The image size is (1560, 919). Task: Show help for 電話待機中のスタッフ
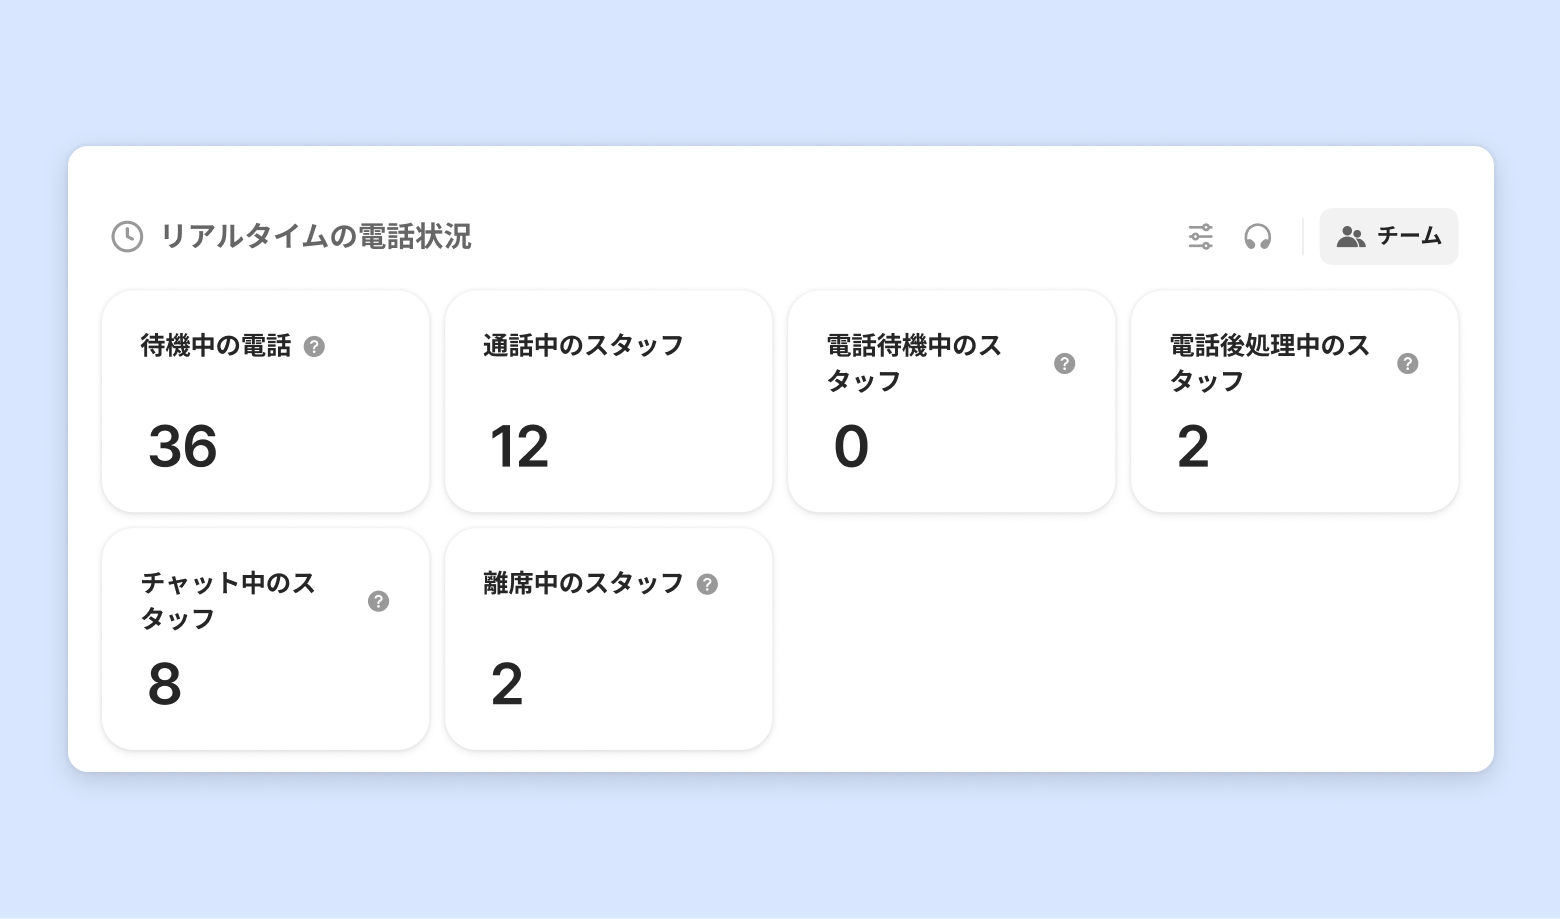1064,364
